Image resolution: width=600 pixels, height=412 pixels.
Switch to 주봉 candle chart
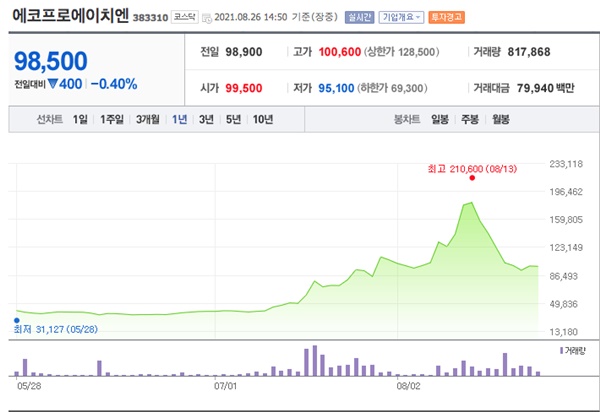pyautogui.click(x=470, y=119)
